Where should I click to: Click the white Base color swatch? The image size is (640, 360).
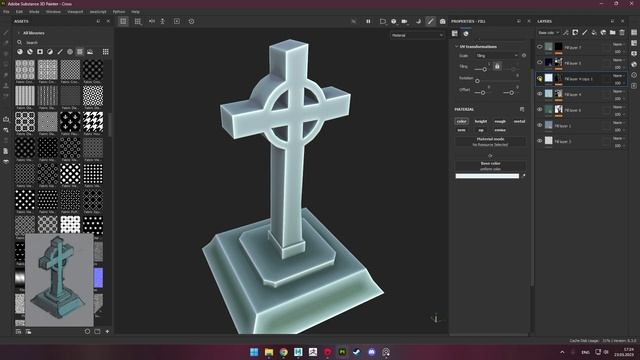[x=487, y=176]
